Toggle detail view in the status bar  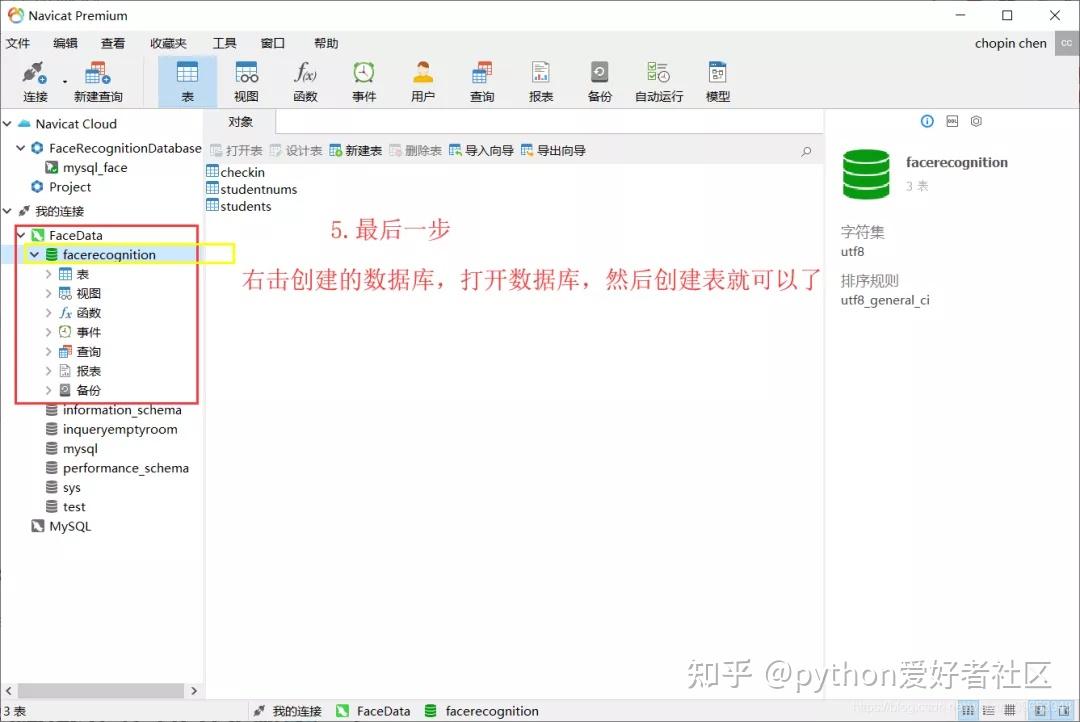coord(1009,710)
